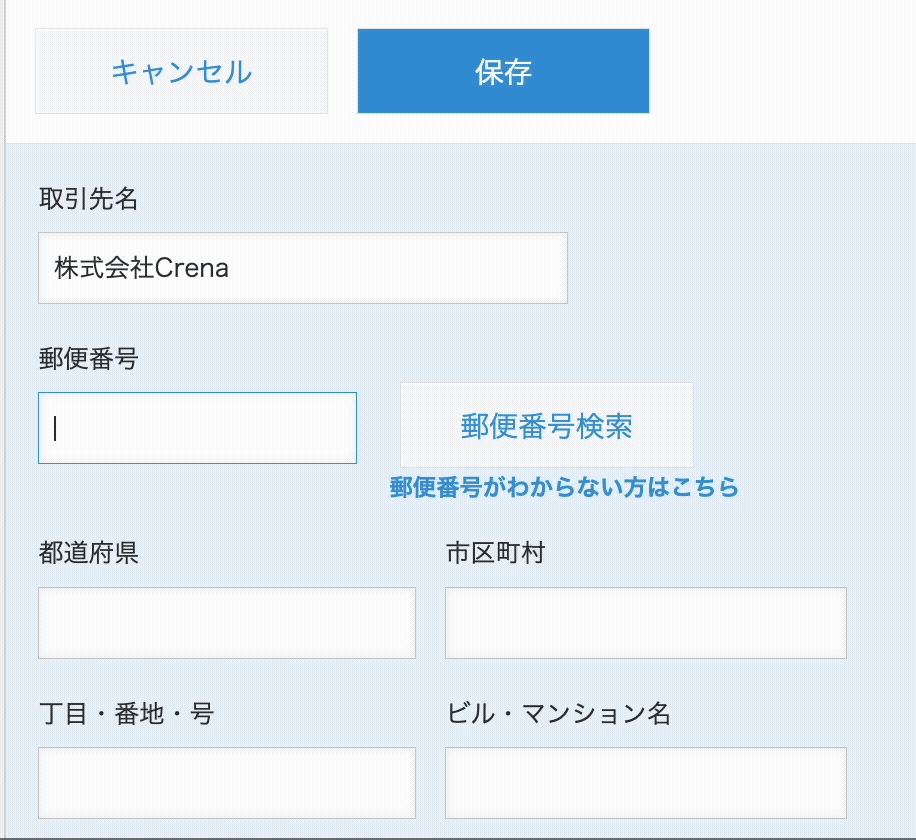Select the ビル・マンション名 input box

(x=645, y=783)
